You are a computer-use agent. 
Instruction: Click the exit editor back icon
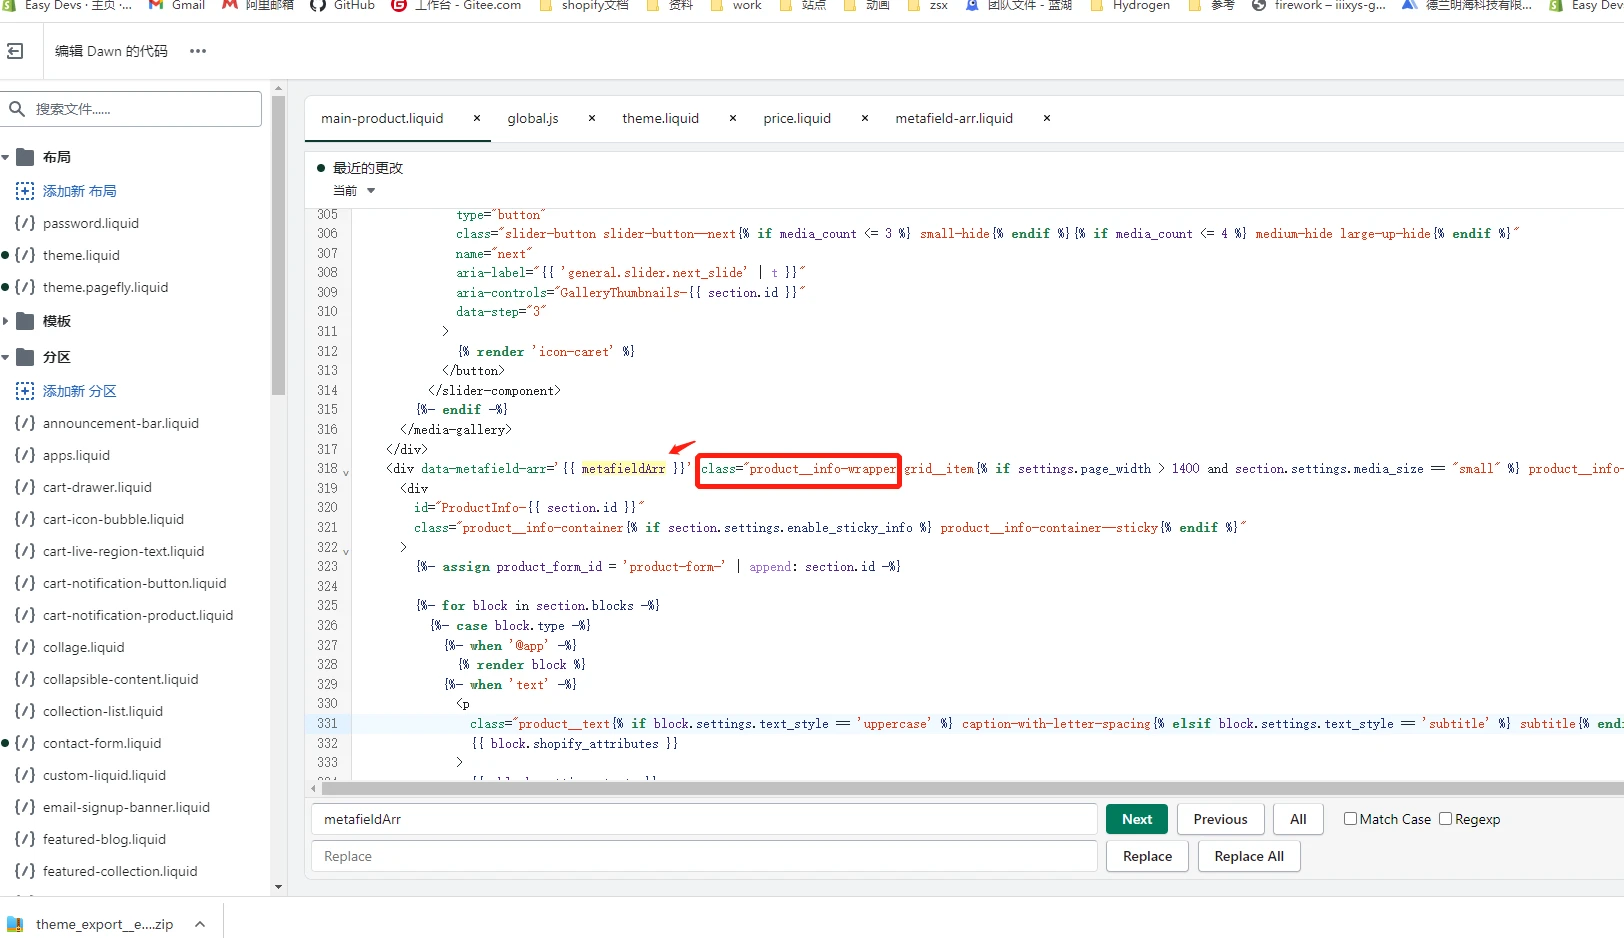(x=15, y=51)
